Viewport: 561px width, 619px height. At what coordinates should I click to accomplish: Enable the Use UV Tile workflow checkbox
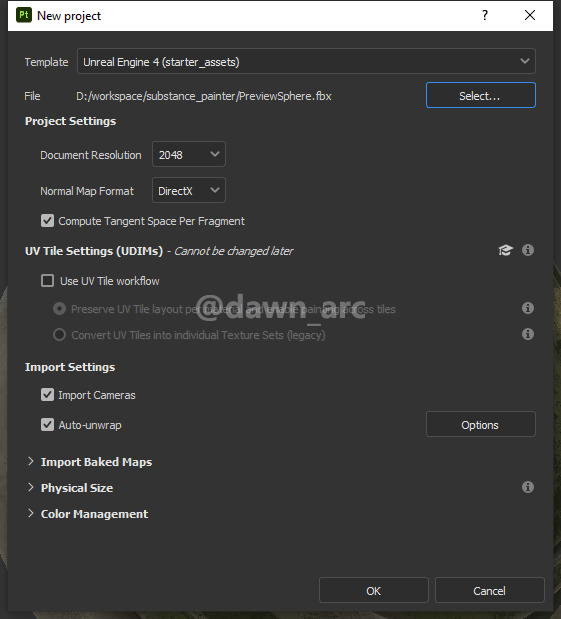pyautogui.click(x=47, y=281)
